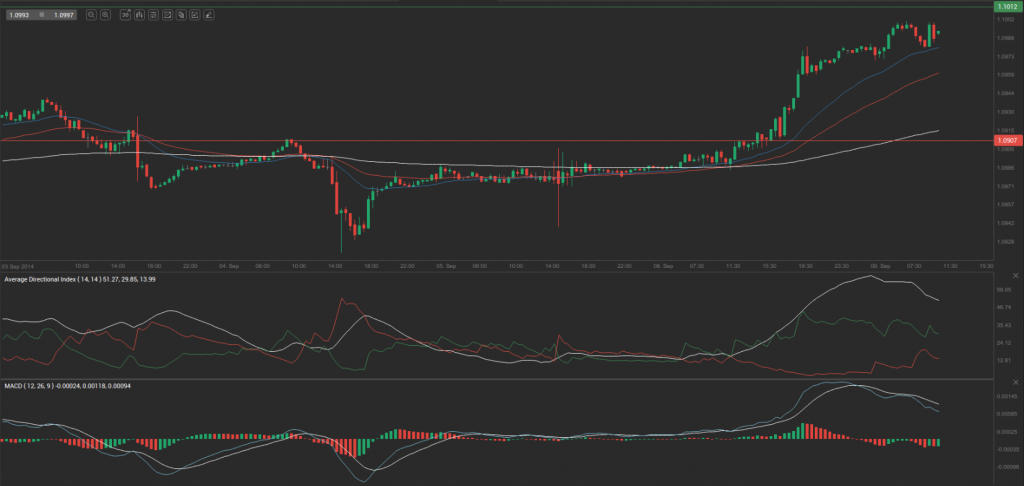Open the drawing tools pencil-chart icon
This screenshot has height=486, width=1024.
(195, 14)
